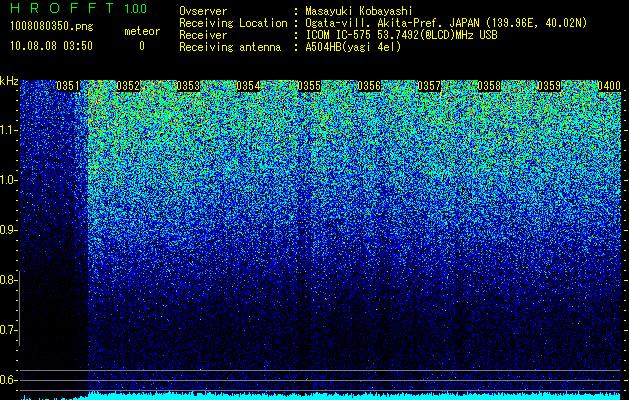Click the kHz axis unit label

tap(9, 81)
